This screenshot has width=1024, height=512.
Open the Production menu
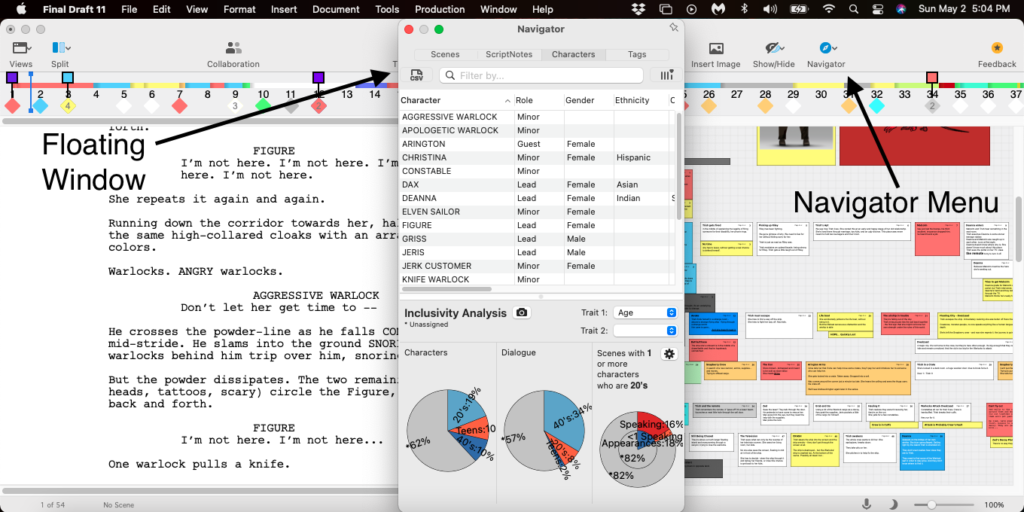[439, 9]
